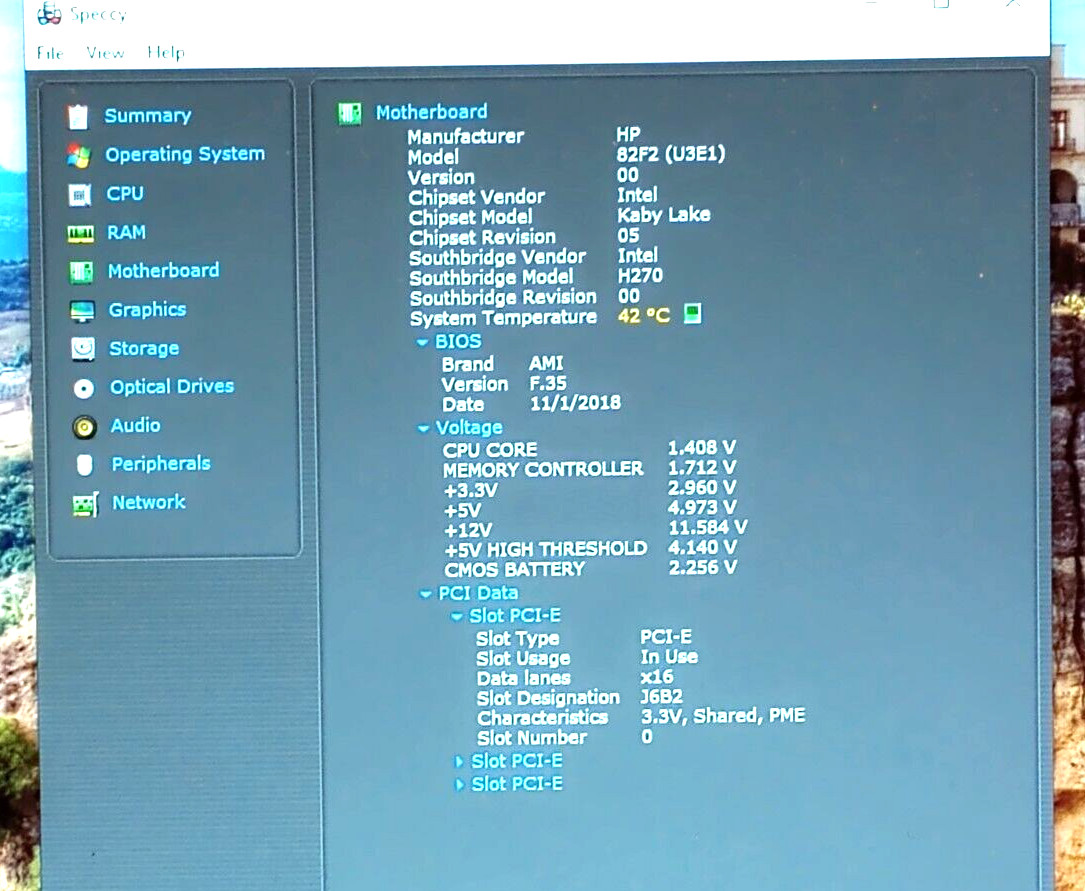Select the model value 82F2 (U3E1)
The height and width of the screenshot is (891, 1085).
[671, 154]
